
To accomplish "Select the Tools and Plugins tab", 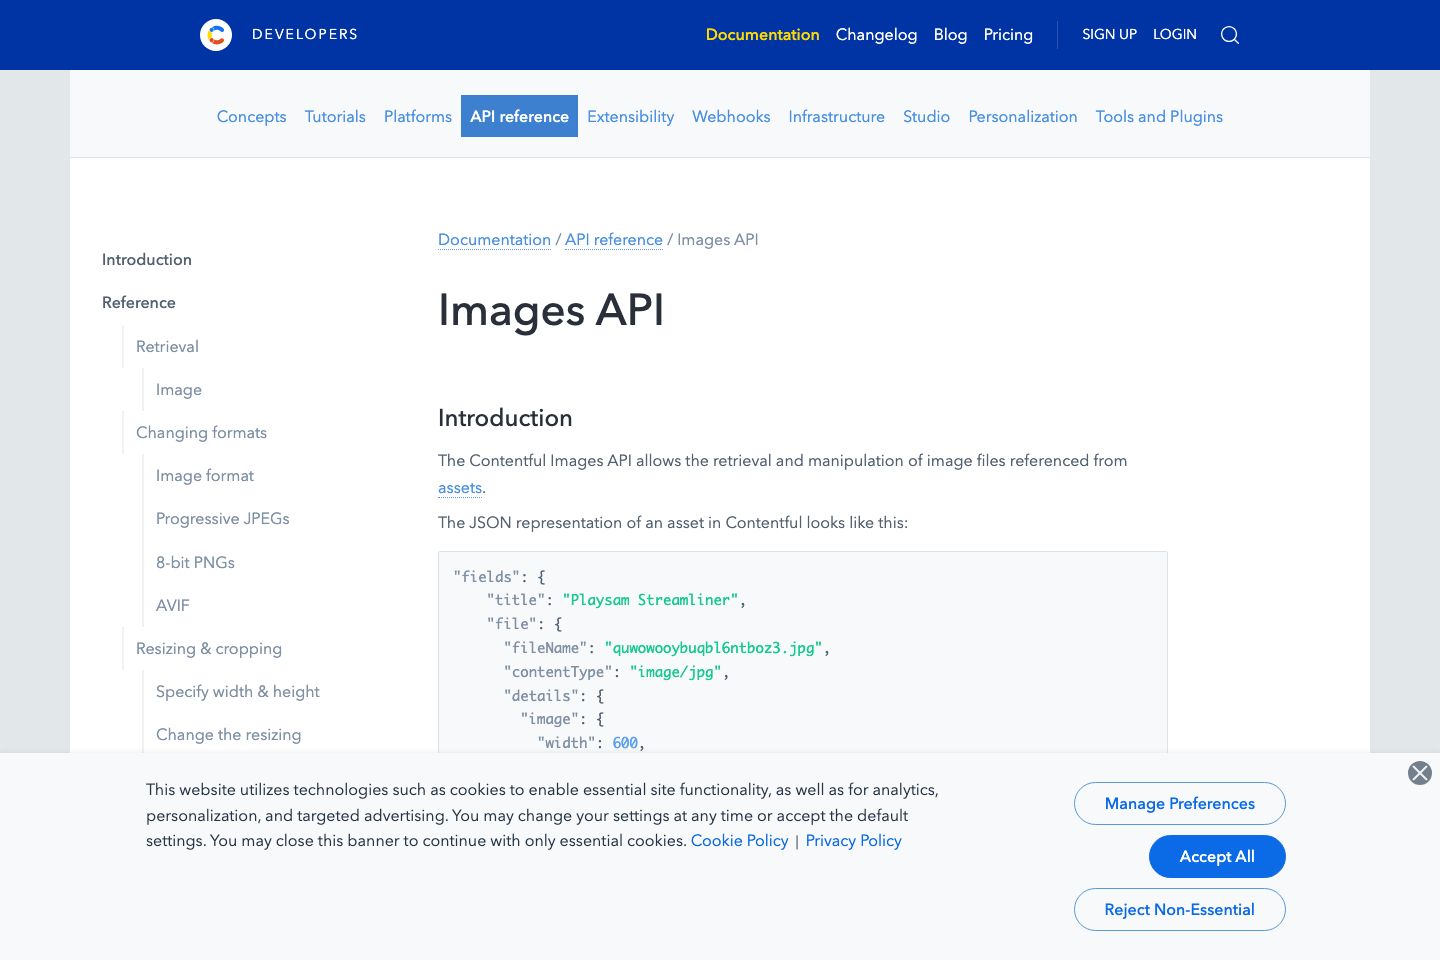I will tap(1159, 116).
